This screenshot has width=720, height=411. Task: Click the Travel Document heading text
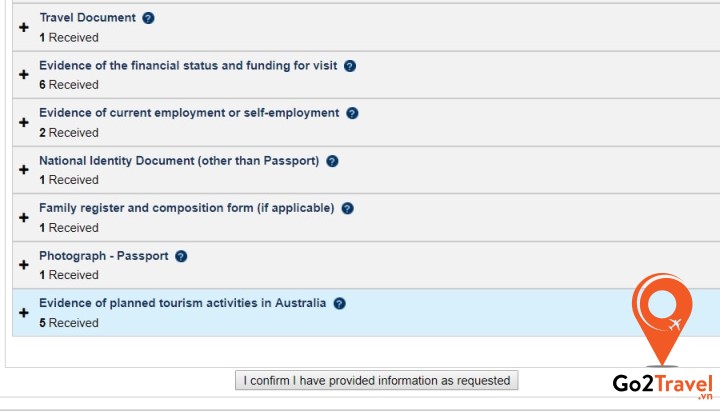click(87, 18)
